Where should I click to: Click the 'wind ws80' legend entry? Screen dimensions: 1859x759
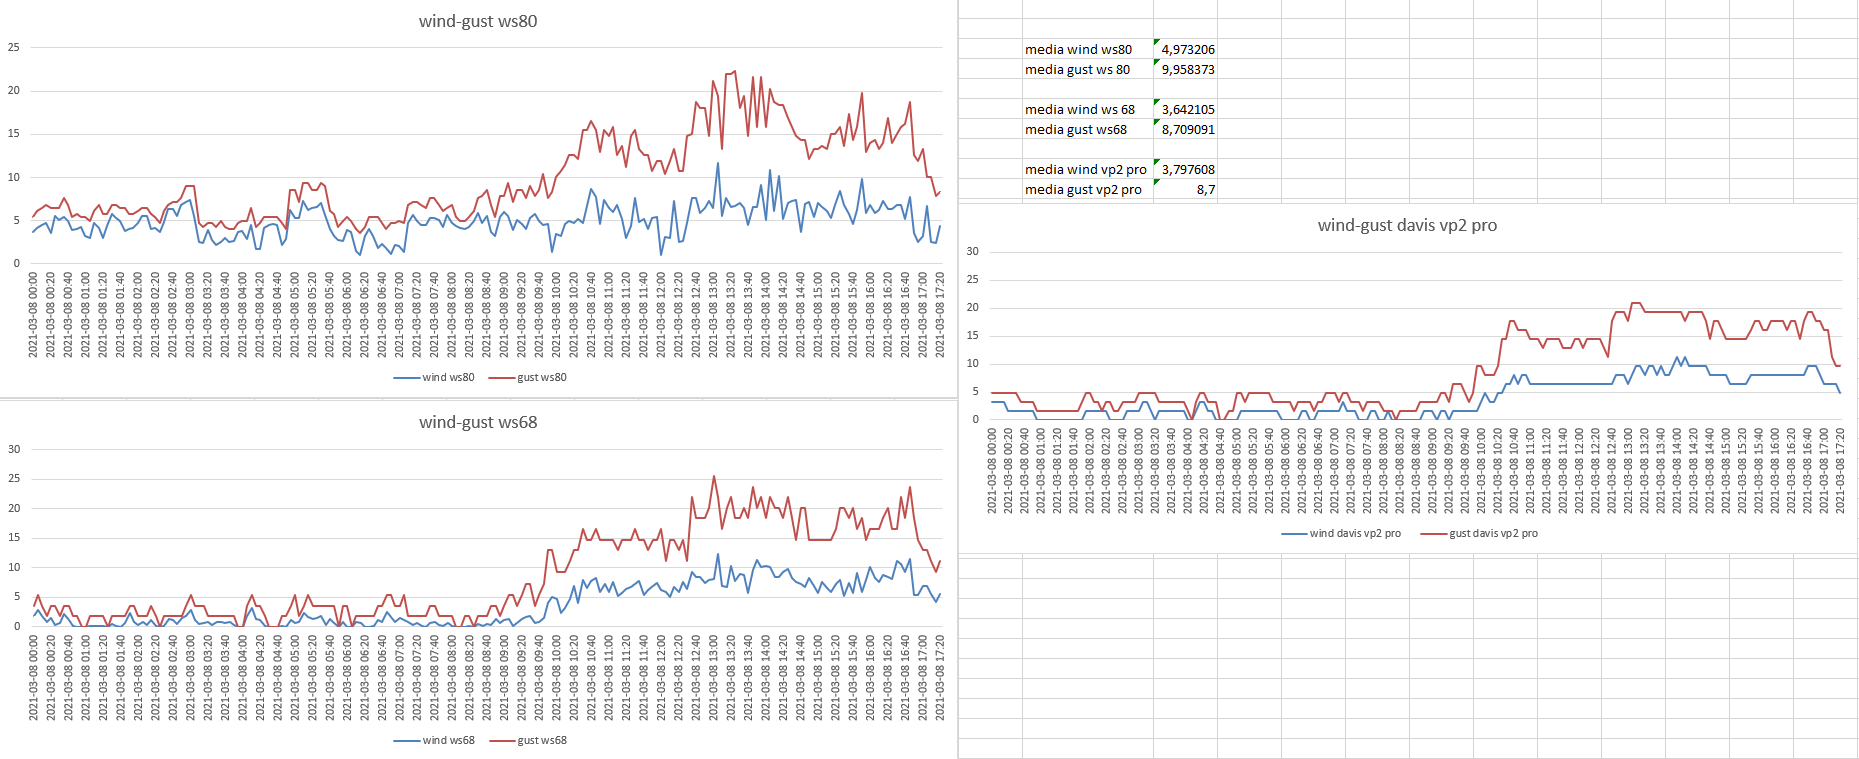click(x=434, y=377)
